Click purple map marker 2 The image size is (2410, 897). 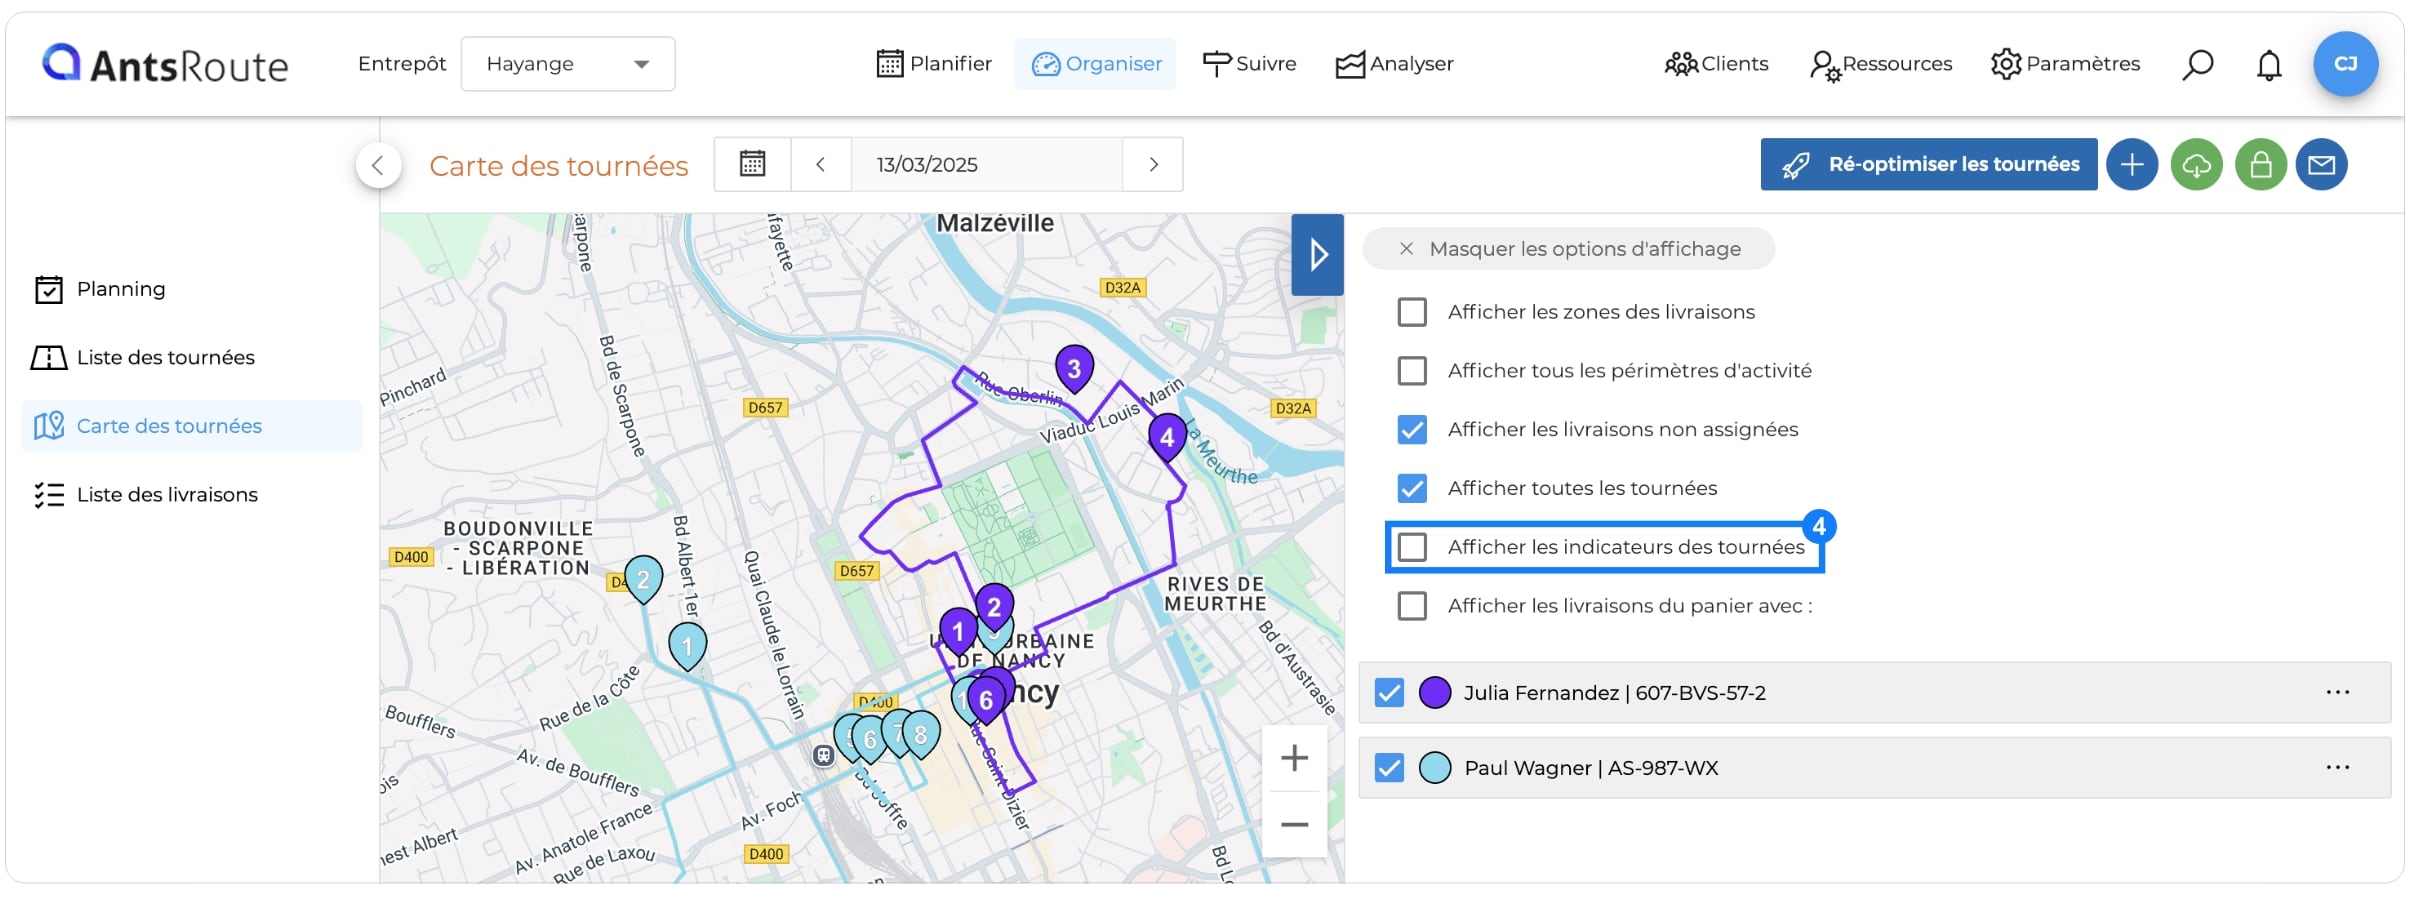[x=994, y=606]
